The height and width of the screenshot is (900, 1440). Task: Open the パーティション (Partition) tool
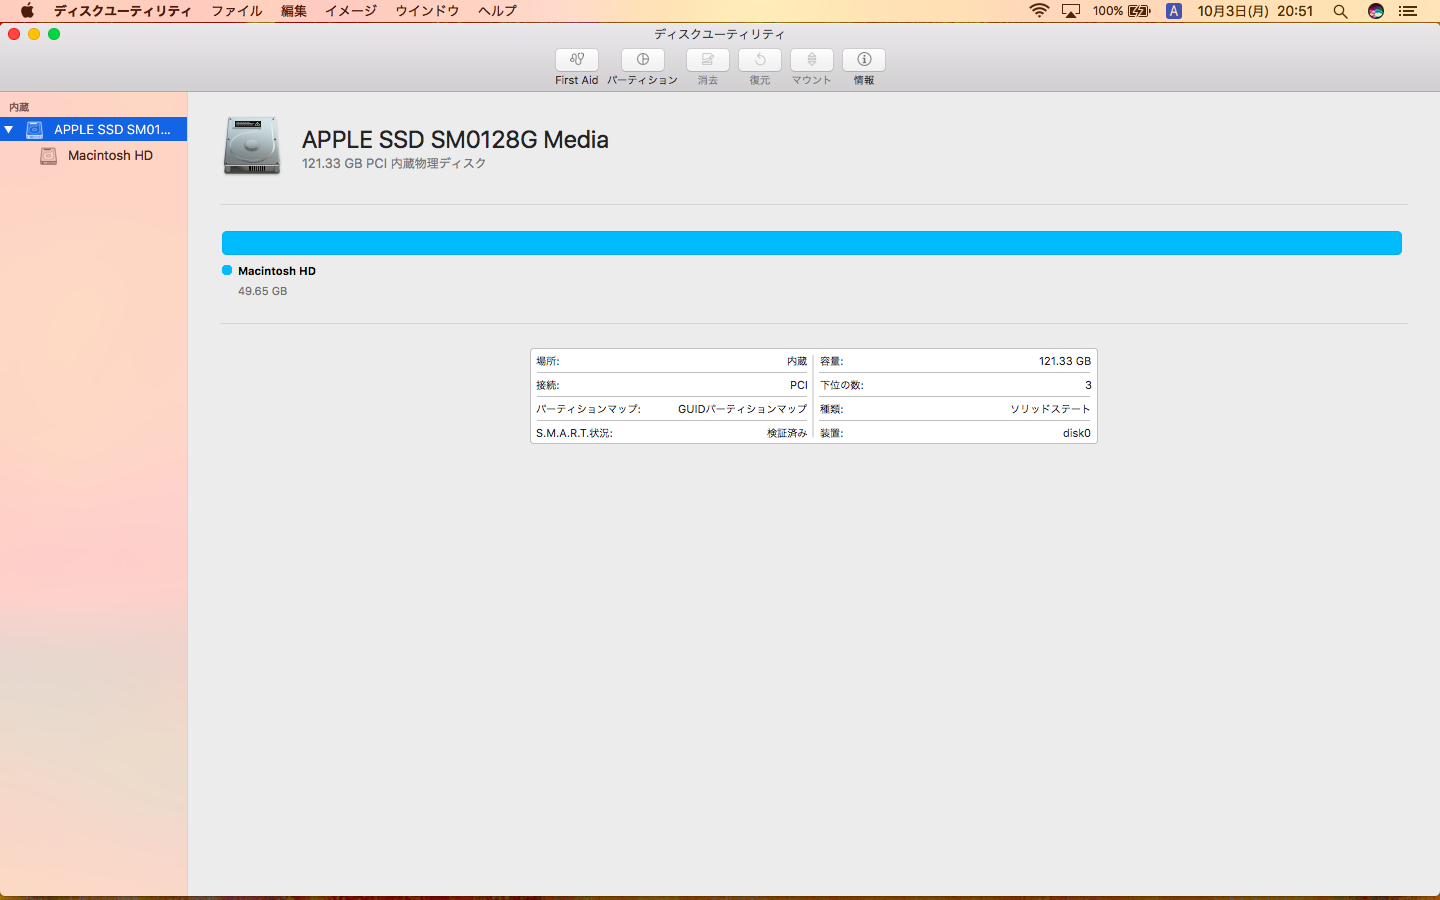(x=643, y=60)
